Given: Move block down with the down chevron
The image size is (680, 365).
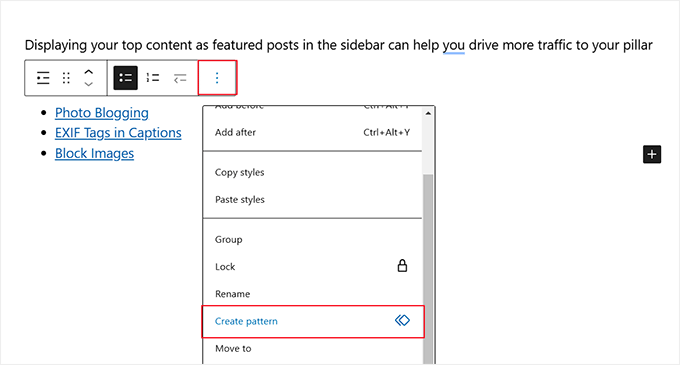Looking at the screenshot, I should click(x=88, y=84).
